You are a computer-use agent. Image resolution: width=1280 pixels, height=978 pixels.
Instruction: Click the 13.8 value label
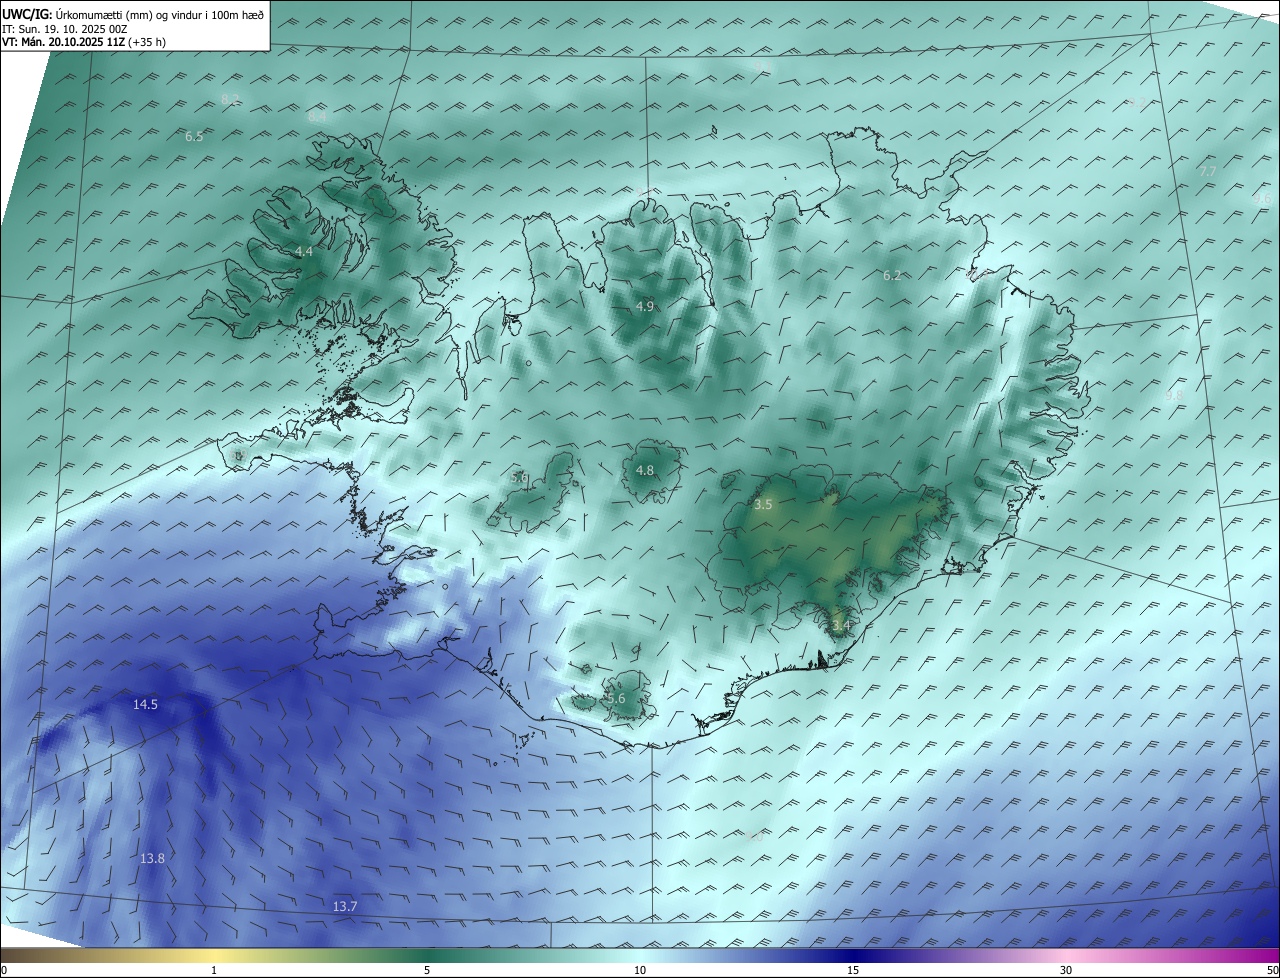tap(152, 858)
